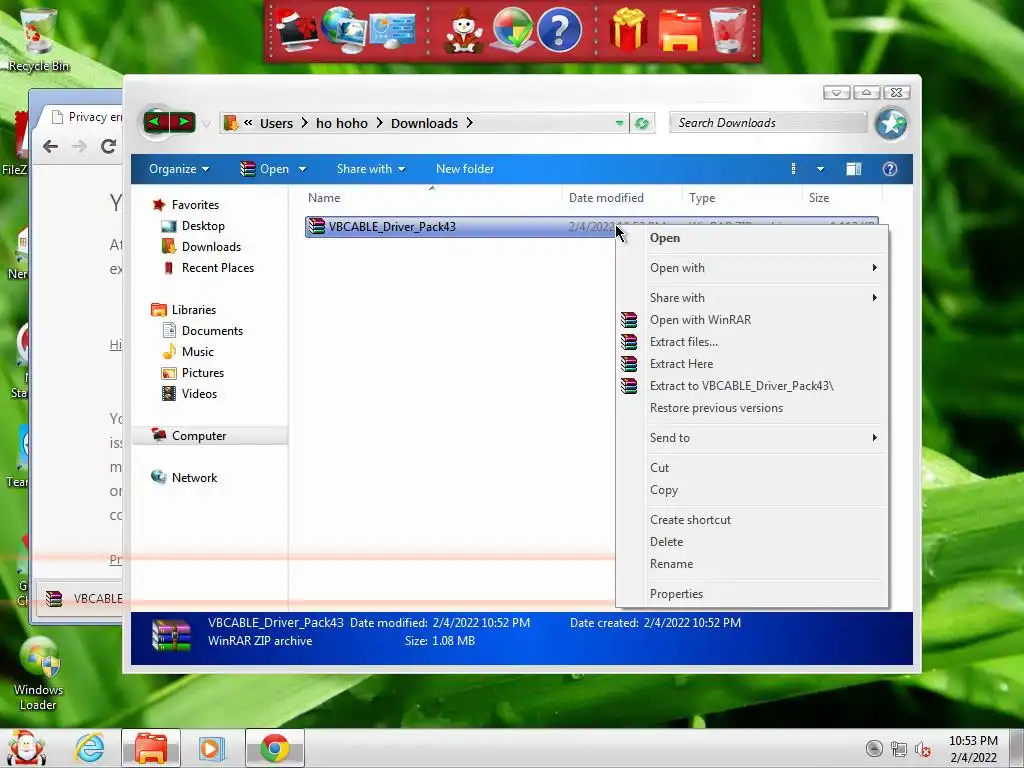Reload the page in Chrome window

(x=108, y=146)
